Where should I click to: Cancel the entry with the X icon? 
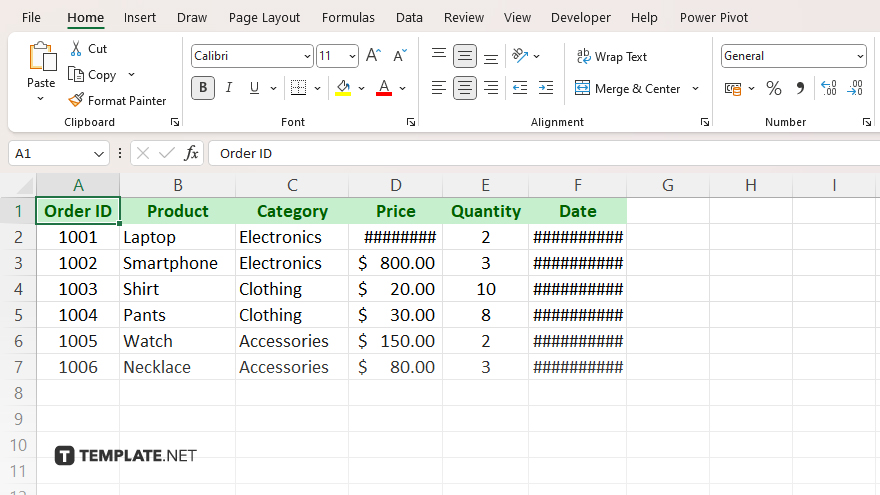143,153
